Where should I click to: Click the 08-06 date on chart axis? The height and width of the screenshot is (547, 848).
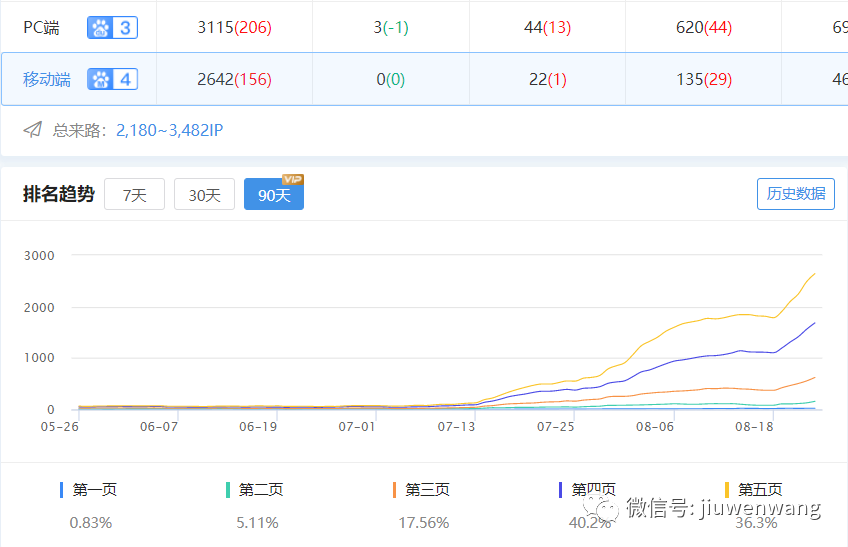[x=655, y=427]
